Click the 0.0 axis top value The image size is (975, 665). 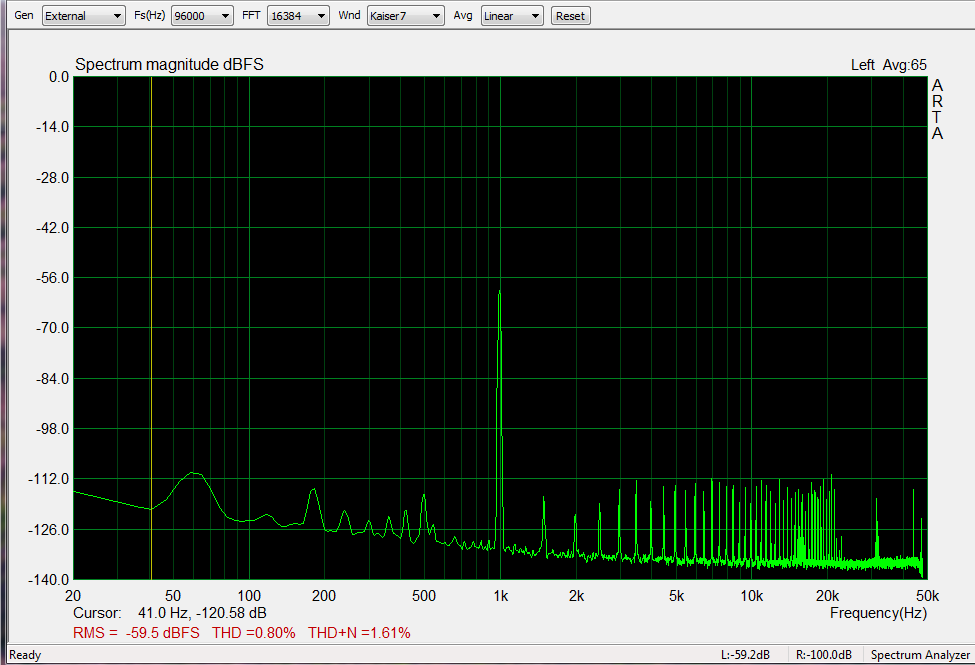click(59, 77)
